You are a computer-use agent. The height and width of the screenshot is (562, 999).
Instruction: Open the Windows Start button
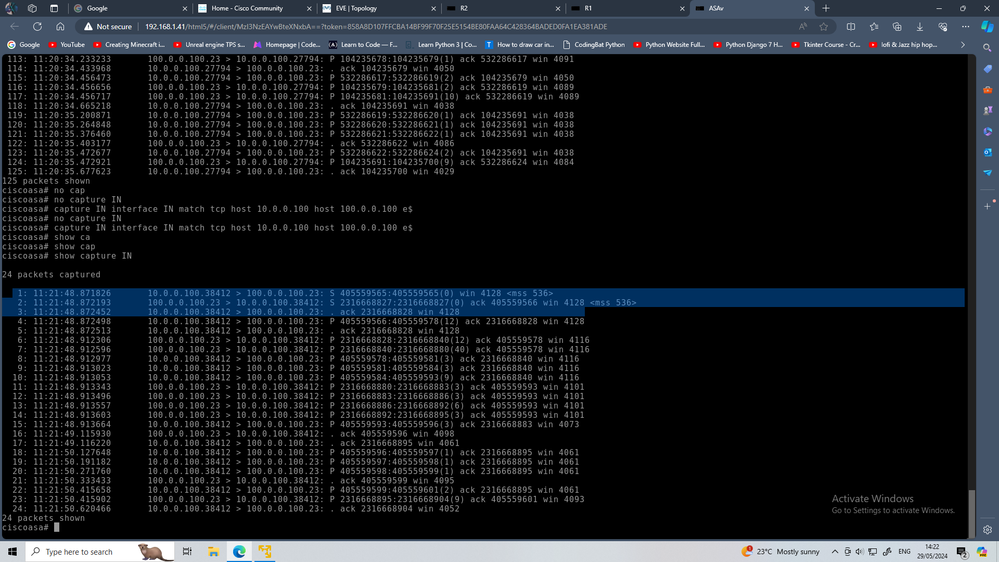pos(12,551)
